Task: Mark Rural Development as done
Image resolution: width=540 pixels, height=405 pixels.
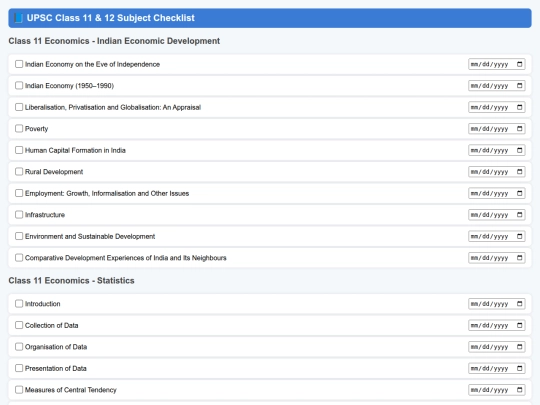Action: point(19,172)
